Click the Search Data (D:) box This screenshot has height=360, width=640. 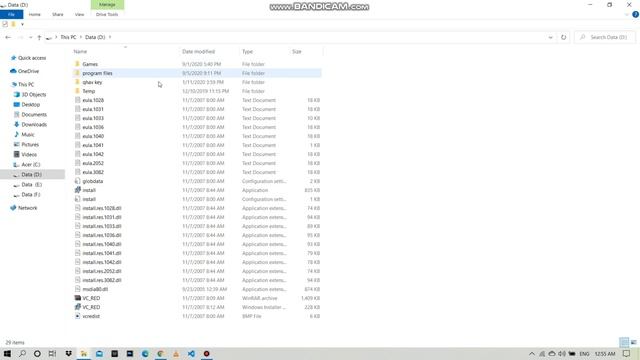click(605, 37)
